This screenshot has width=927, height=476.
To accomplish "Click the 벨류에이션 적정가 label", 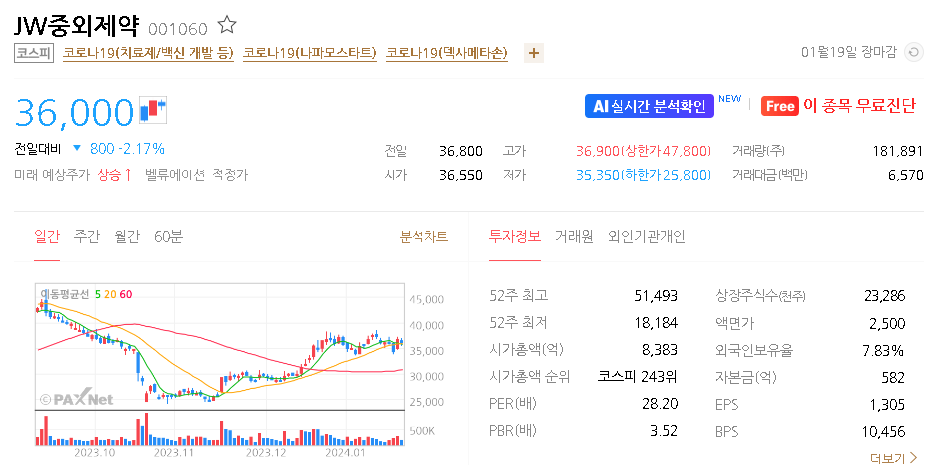I will pyautogui.click(x=197, y=175).
